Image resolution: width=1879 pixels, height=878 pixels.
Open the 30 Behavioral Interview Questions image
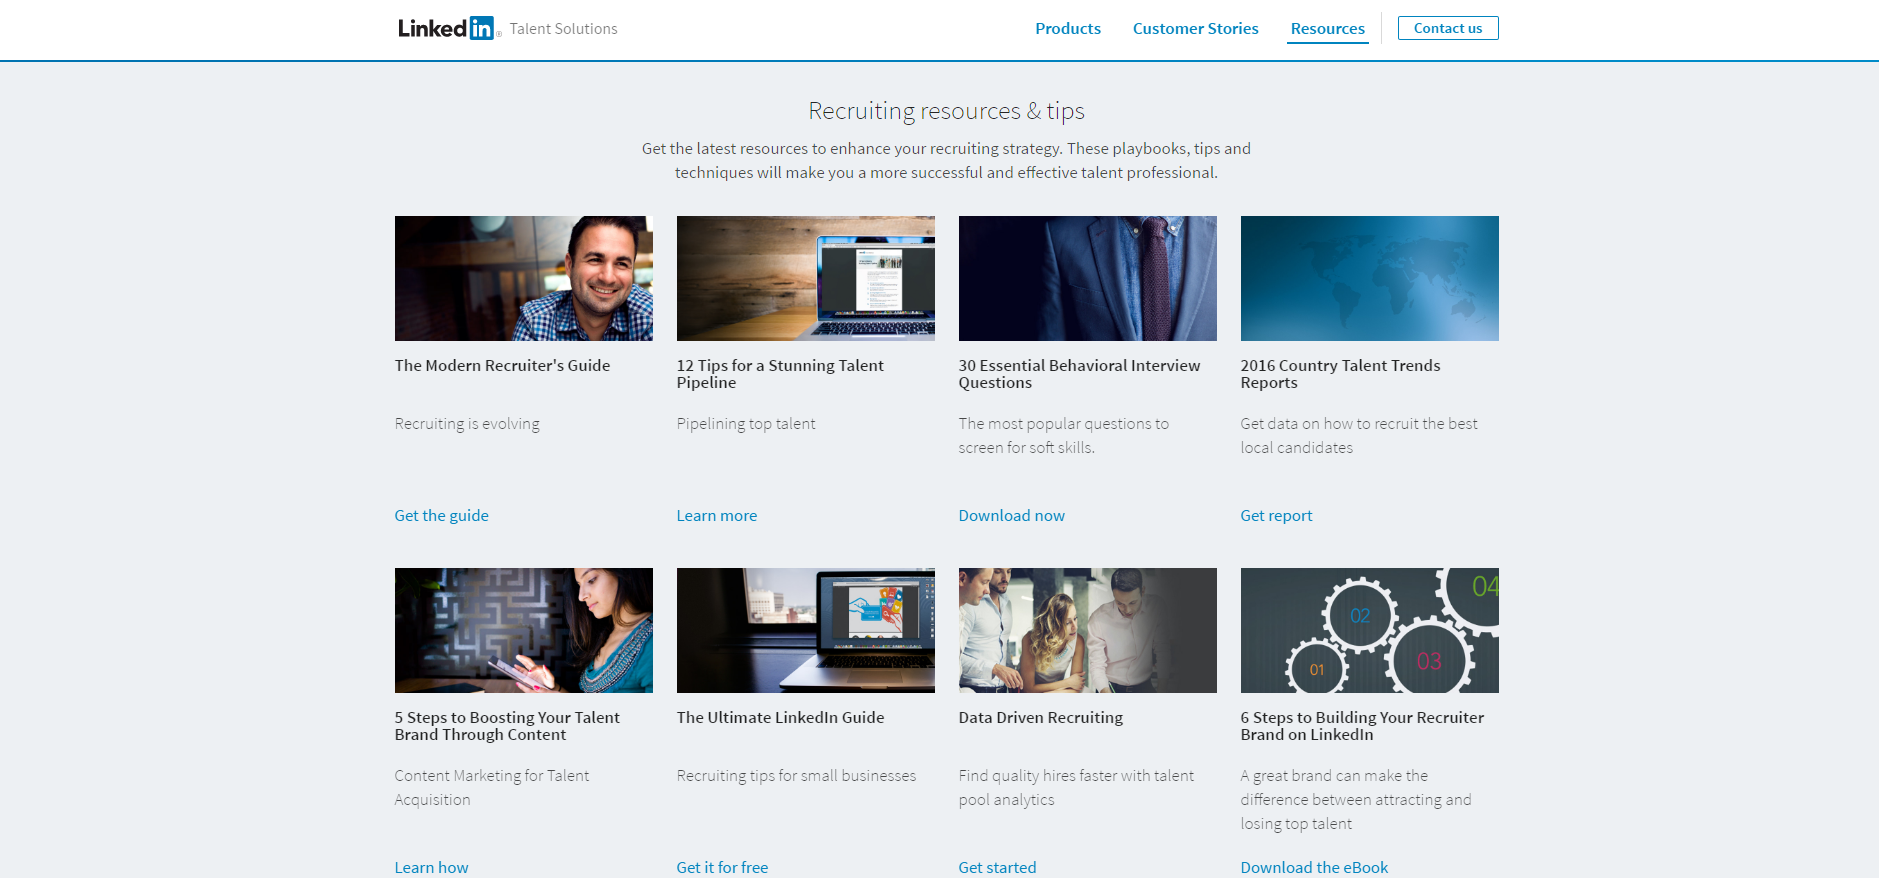pyautogui.click(x=1088, y=278)
